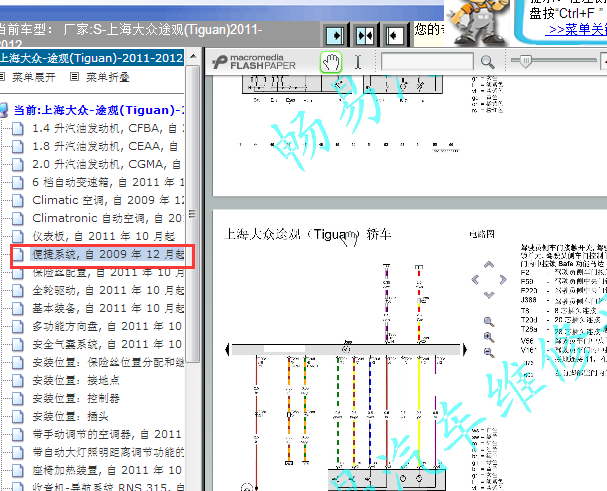The width and height of the screenshot is (607, 491).
Task: Open 安装位置: 保险丝位置分配 document
Action: tap(108, 362)
